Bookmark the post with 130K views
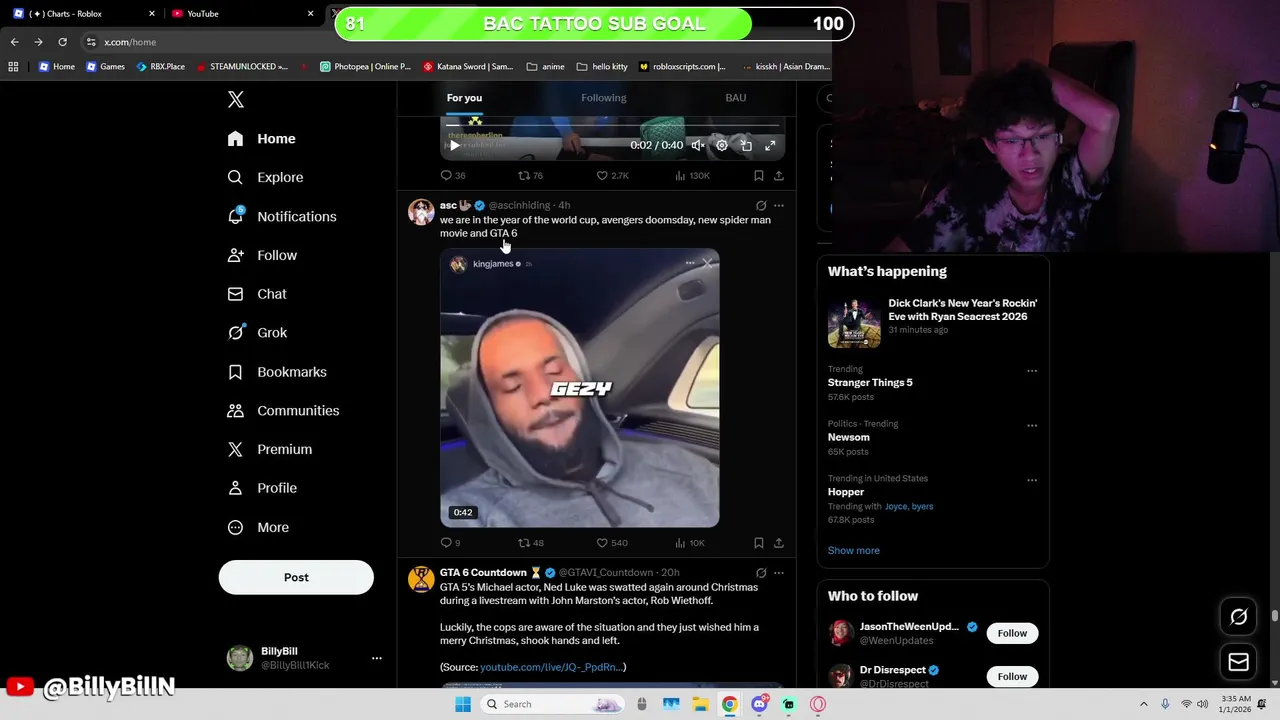Viewport: 1280px width, 720px height. [759, 175]
